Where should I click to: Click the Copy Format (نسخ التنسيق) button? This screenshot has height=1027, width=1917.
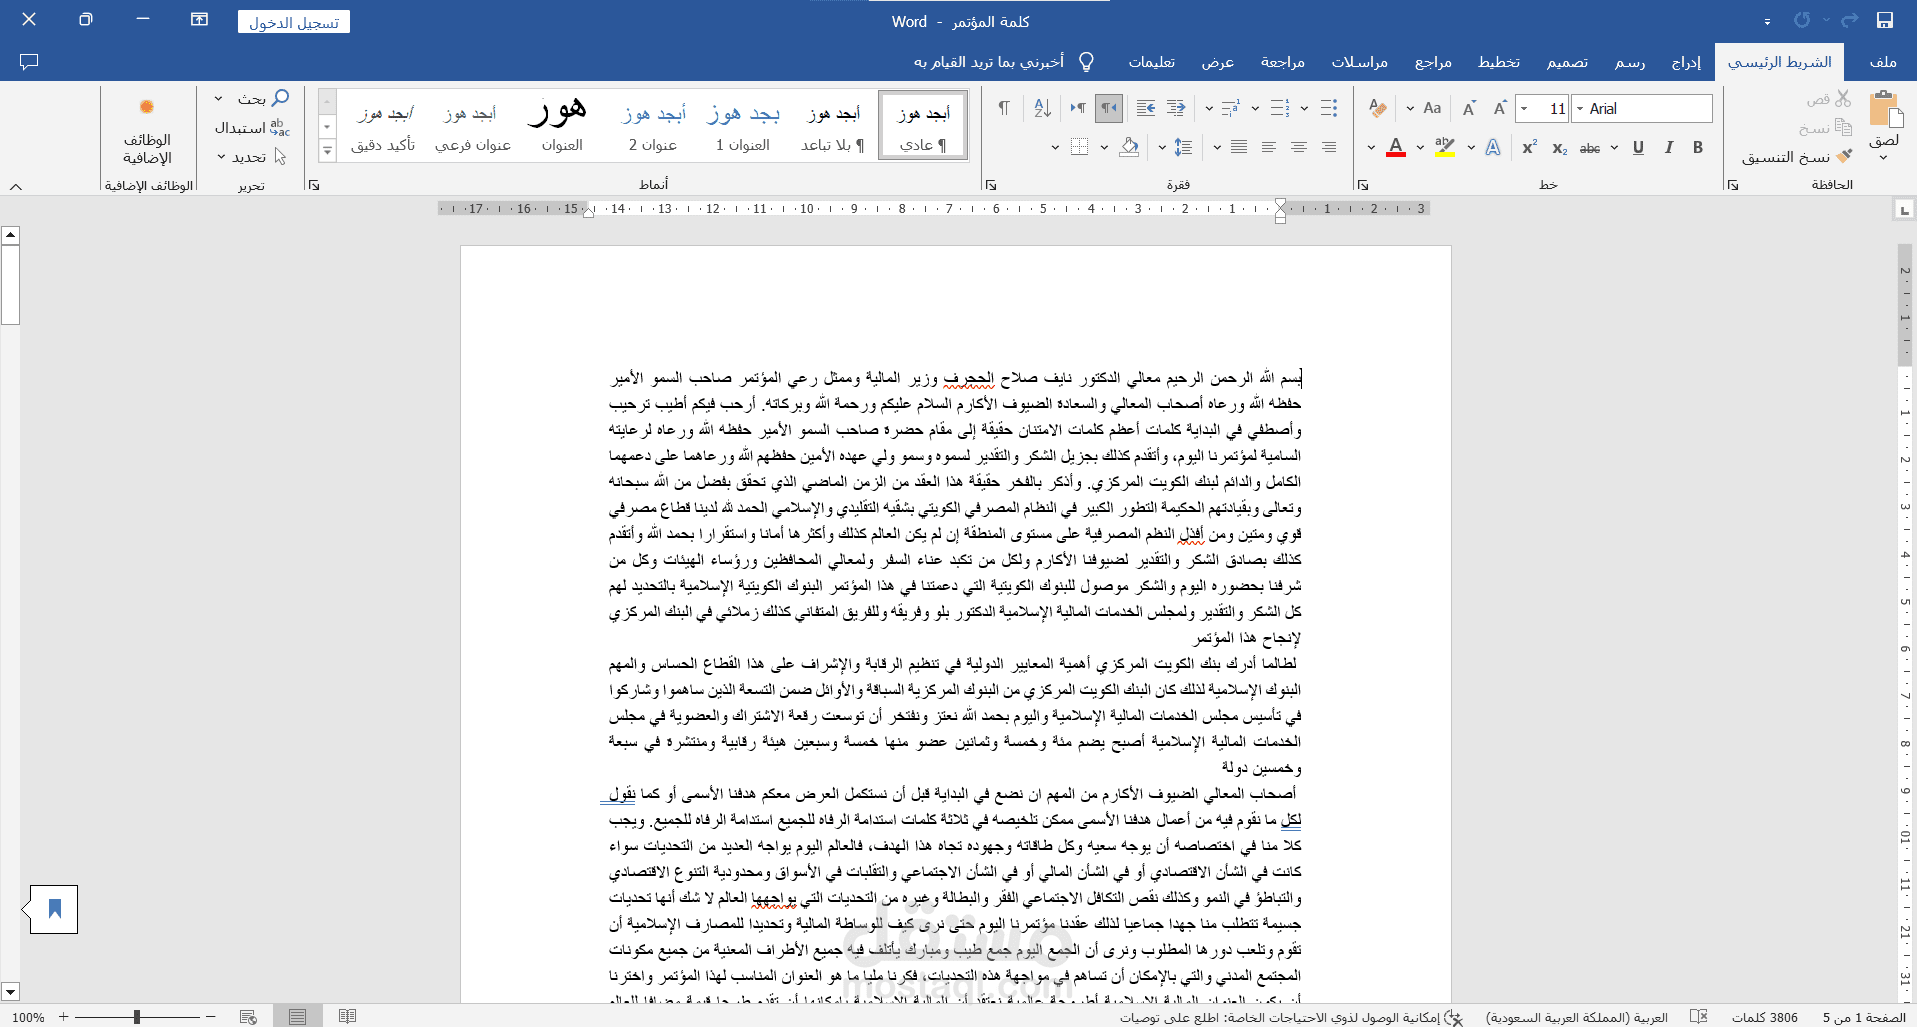(1797, 157)
